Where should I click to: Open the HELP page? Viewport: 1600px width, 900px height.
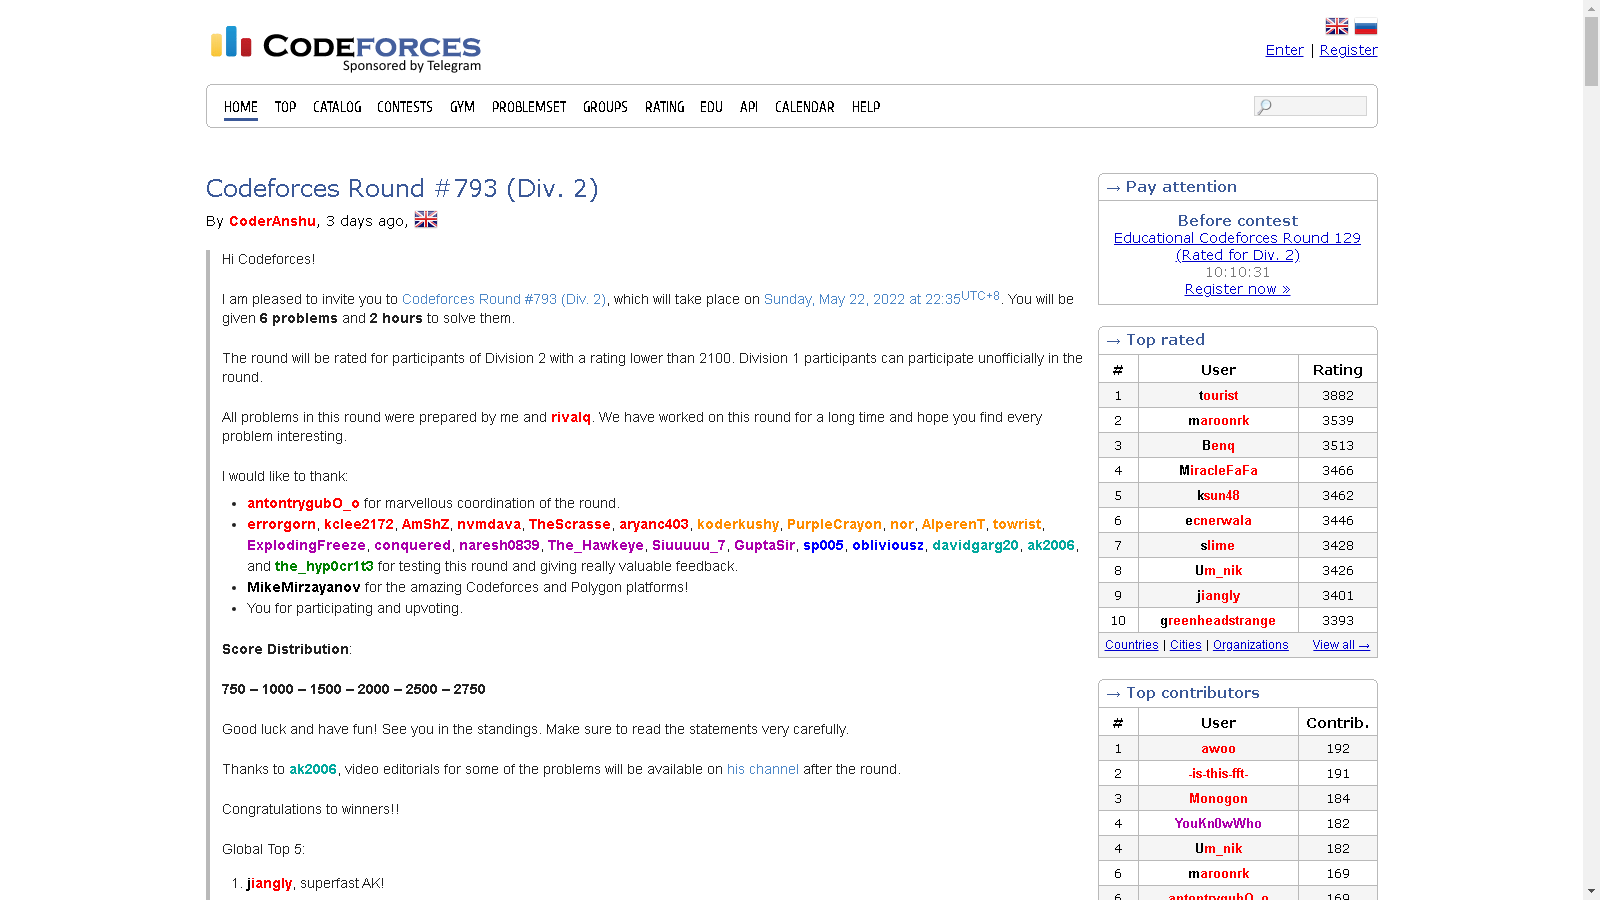tap(866, 107)
